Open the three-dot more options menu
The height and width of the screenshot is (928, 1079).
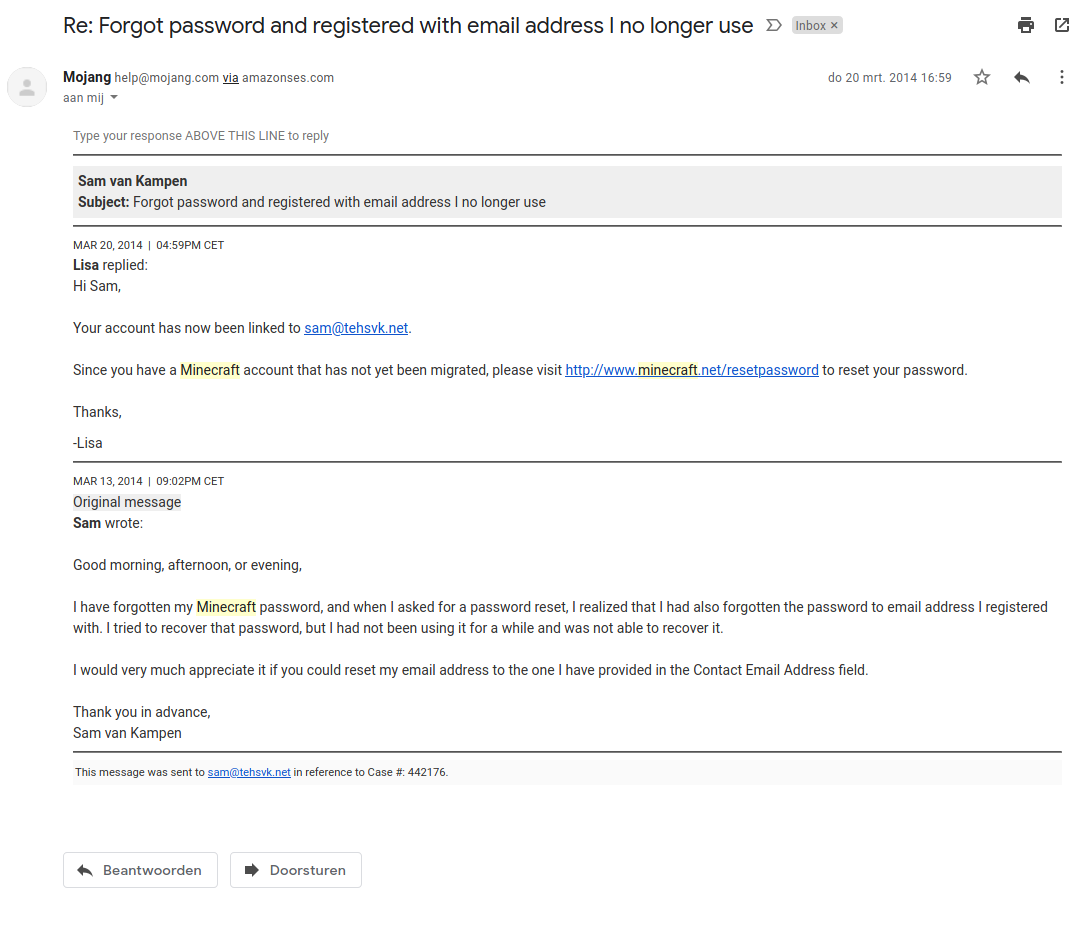(1062, 77)
